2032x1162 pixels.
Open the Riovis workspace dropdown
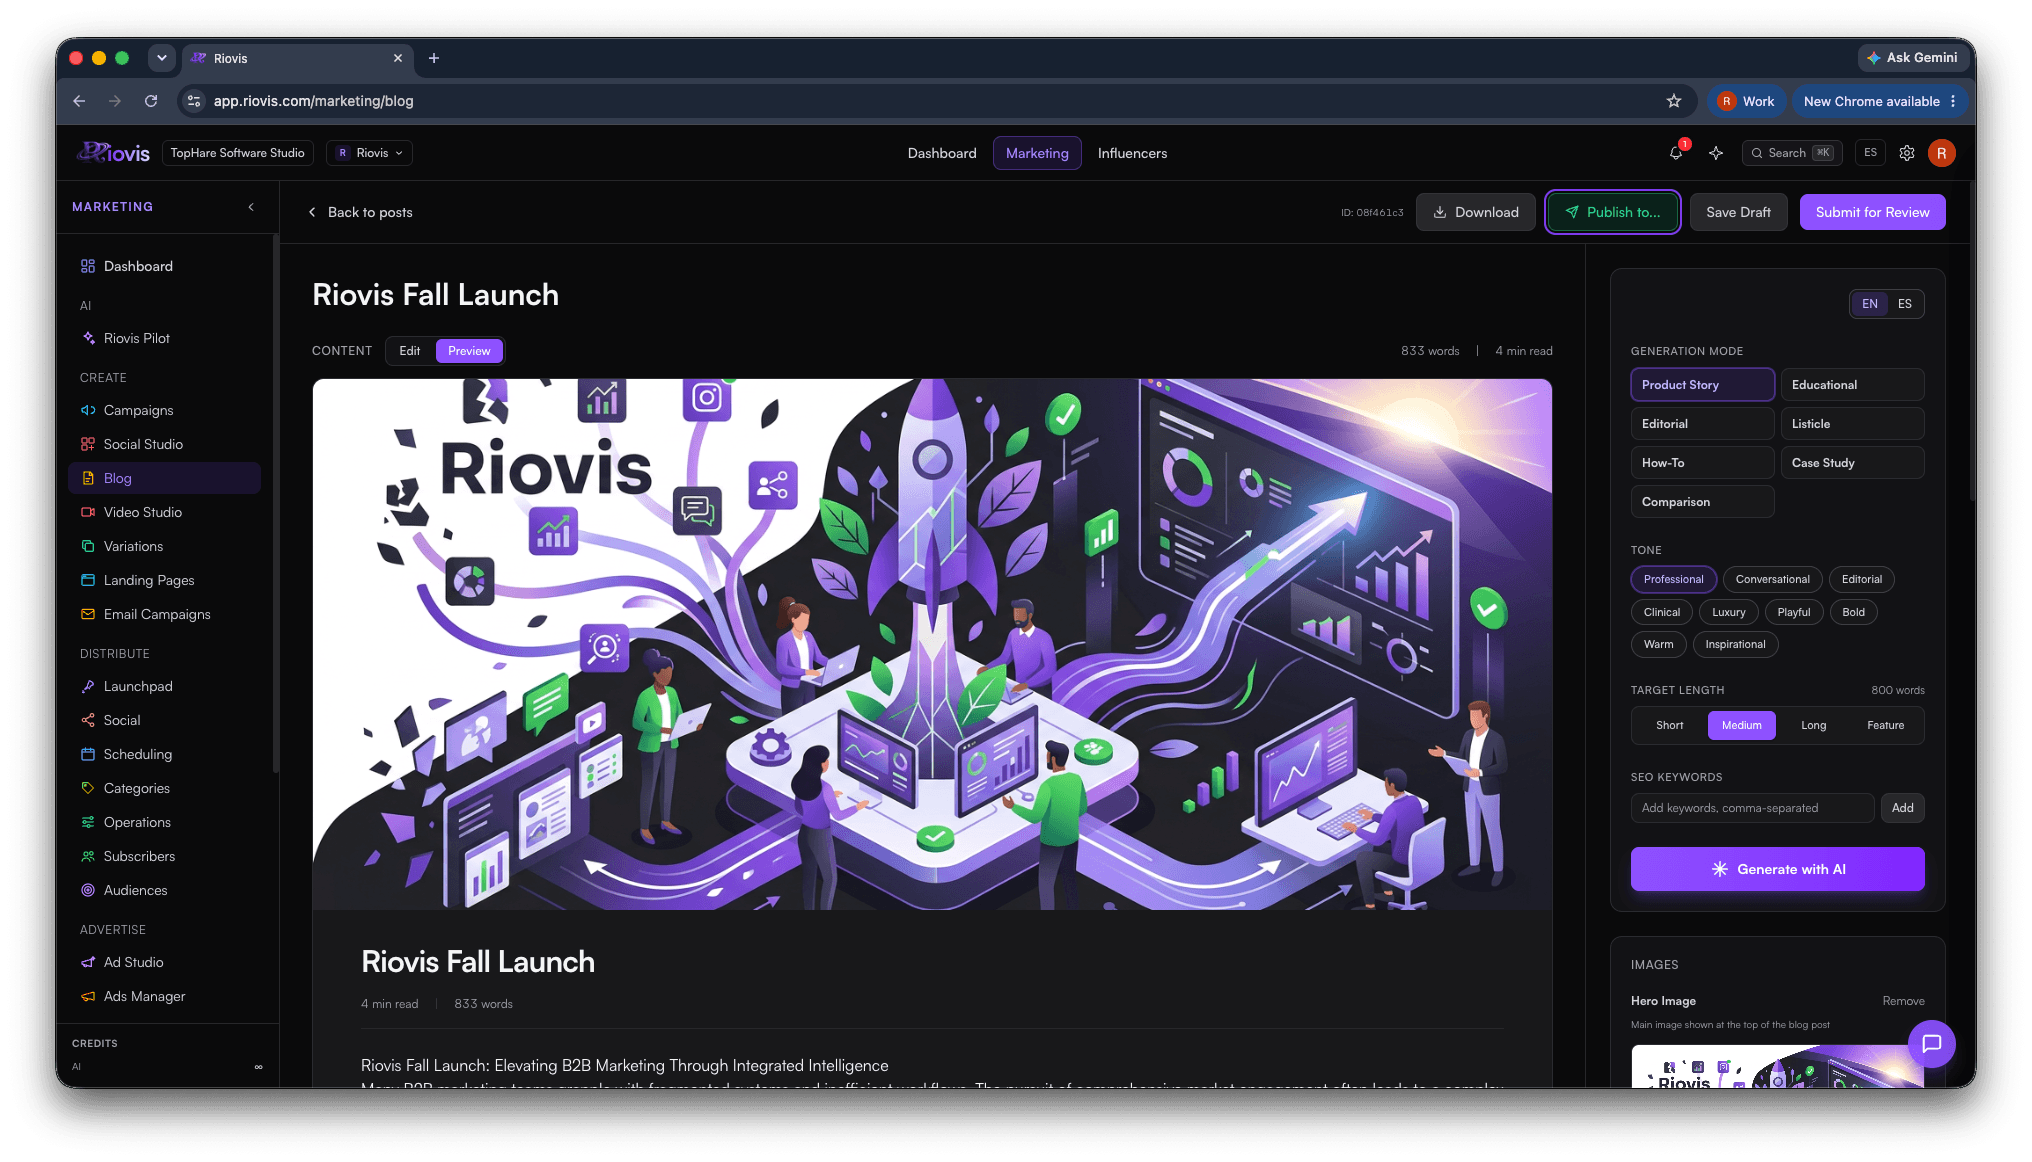point(369,153)
